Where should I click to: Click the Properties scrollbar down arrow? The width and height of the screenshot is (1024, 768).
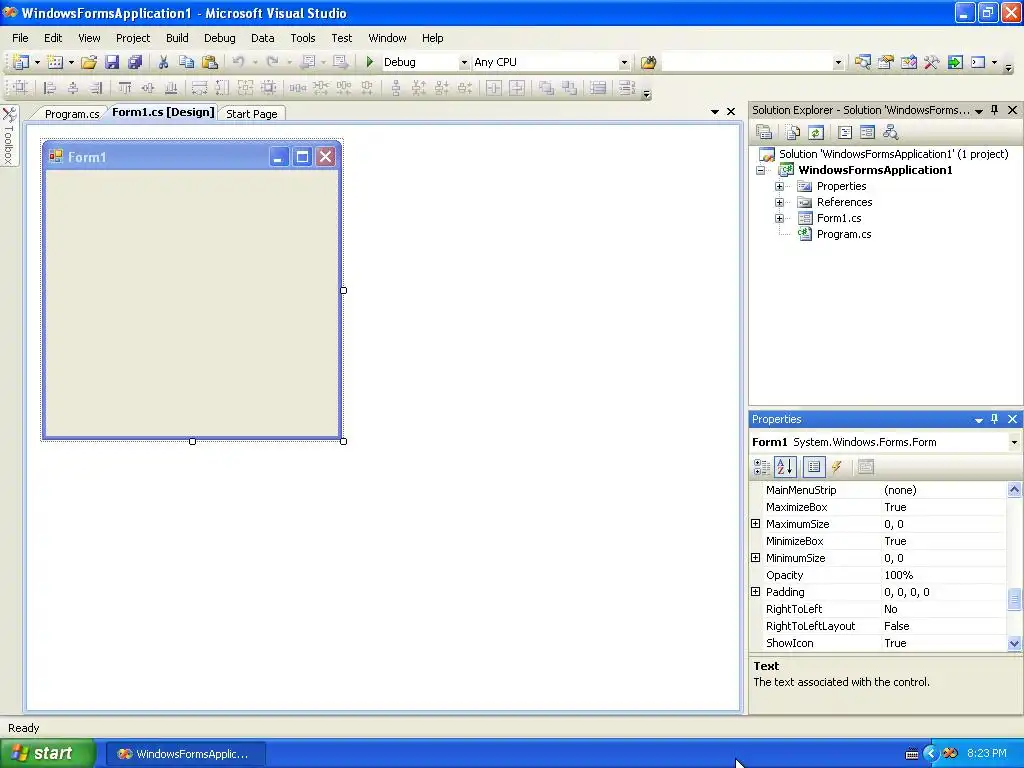(1014, 643)
